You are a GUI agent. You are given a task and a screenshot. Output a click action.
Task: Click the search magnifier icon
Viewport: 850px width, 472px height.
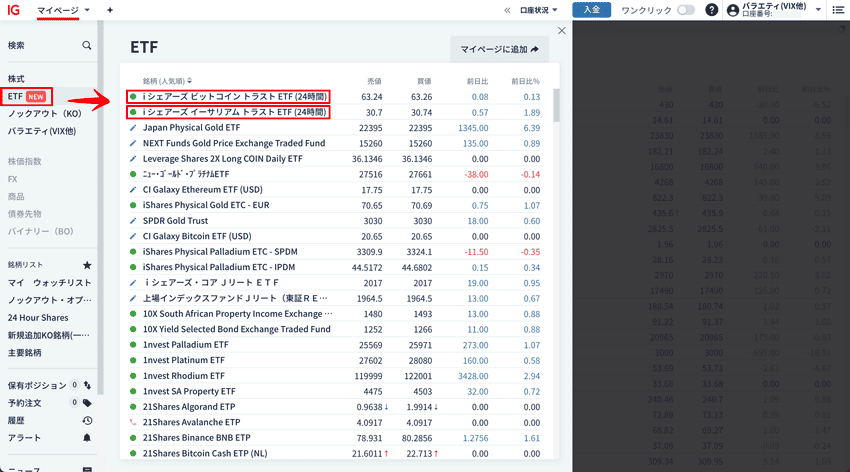[87, 46]
